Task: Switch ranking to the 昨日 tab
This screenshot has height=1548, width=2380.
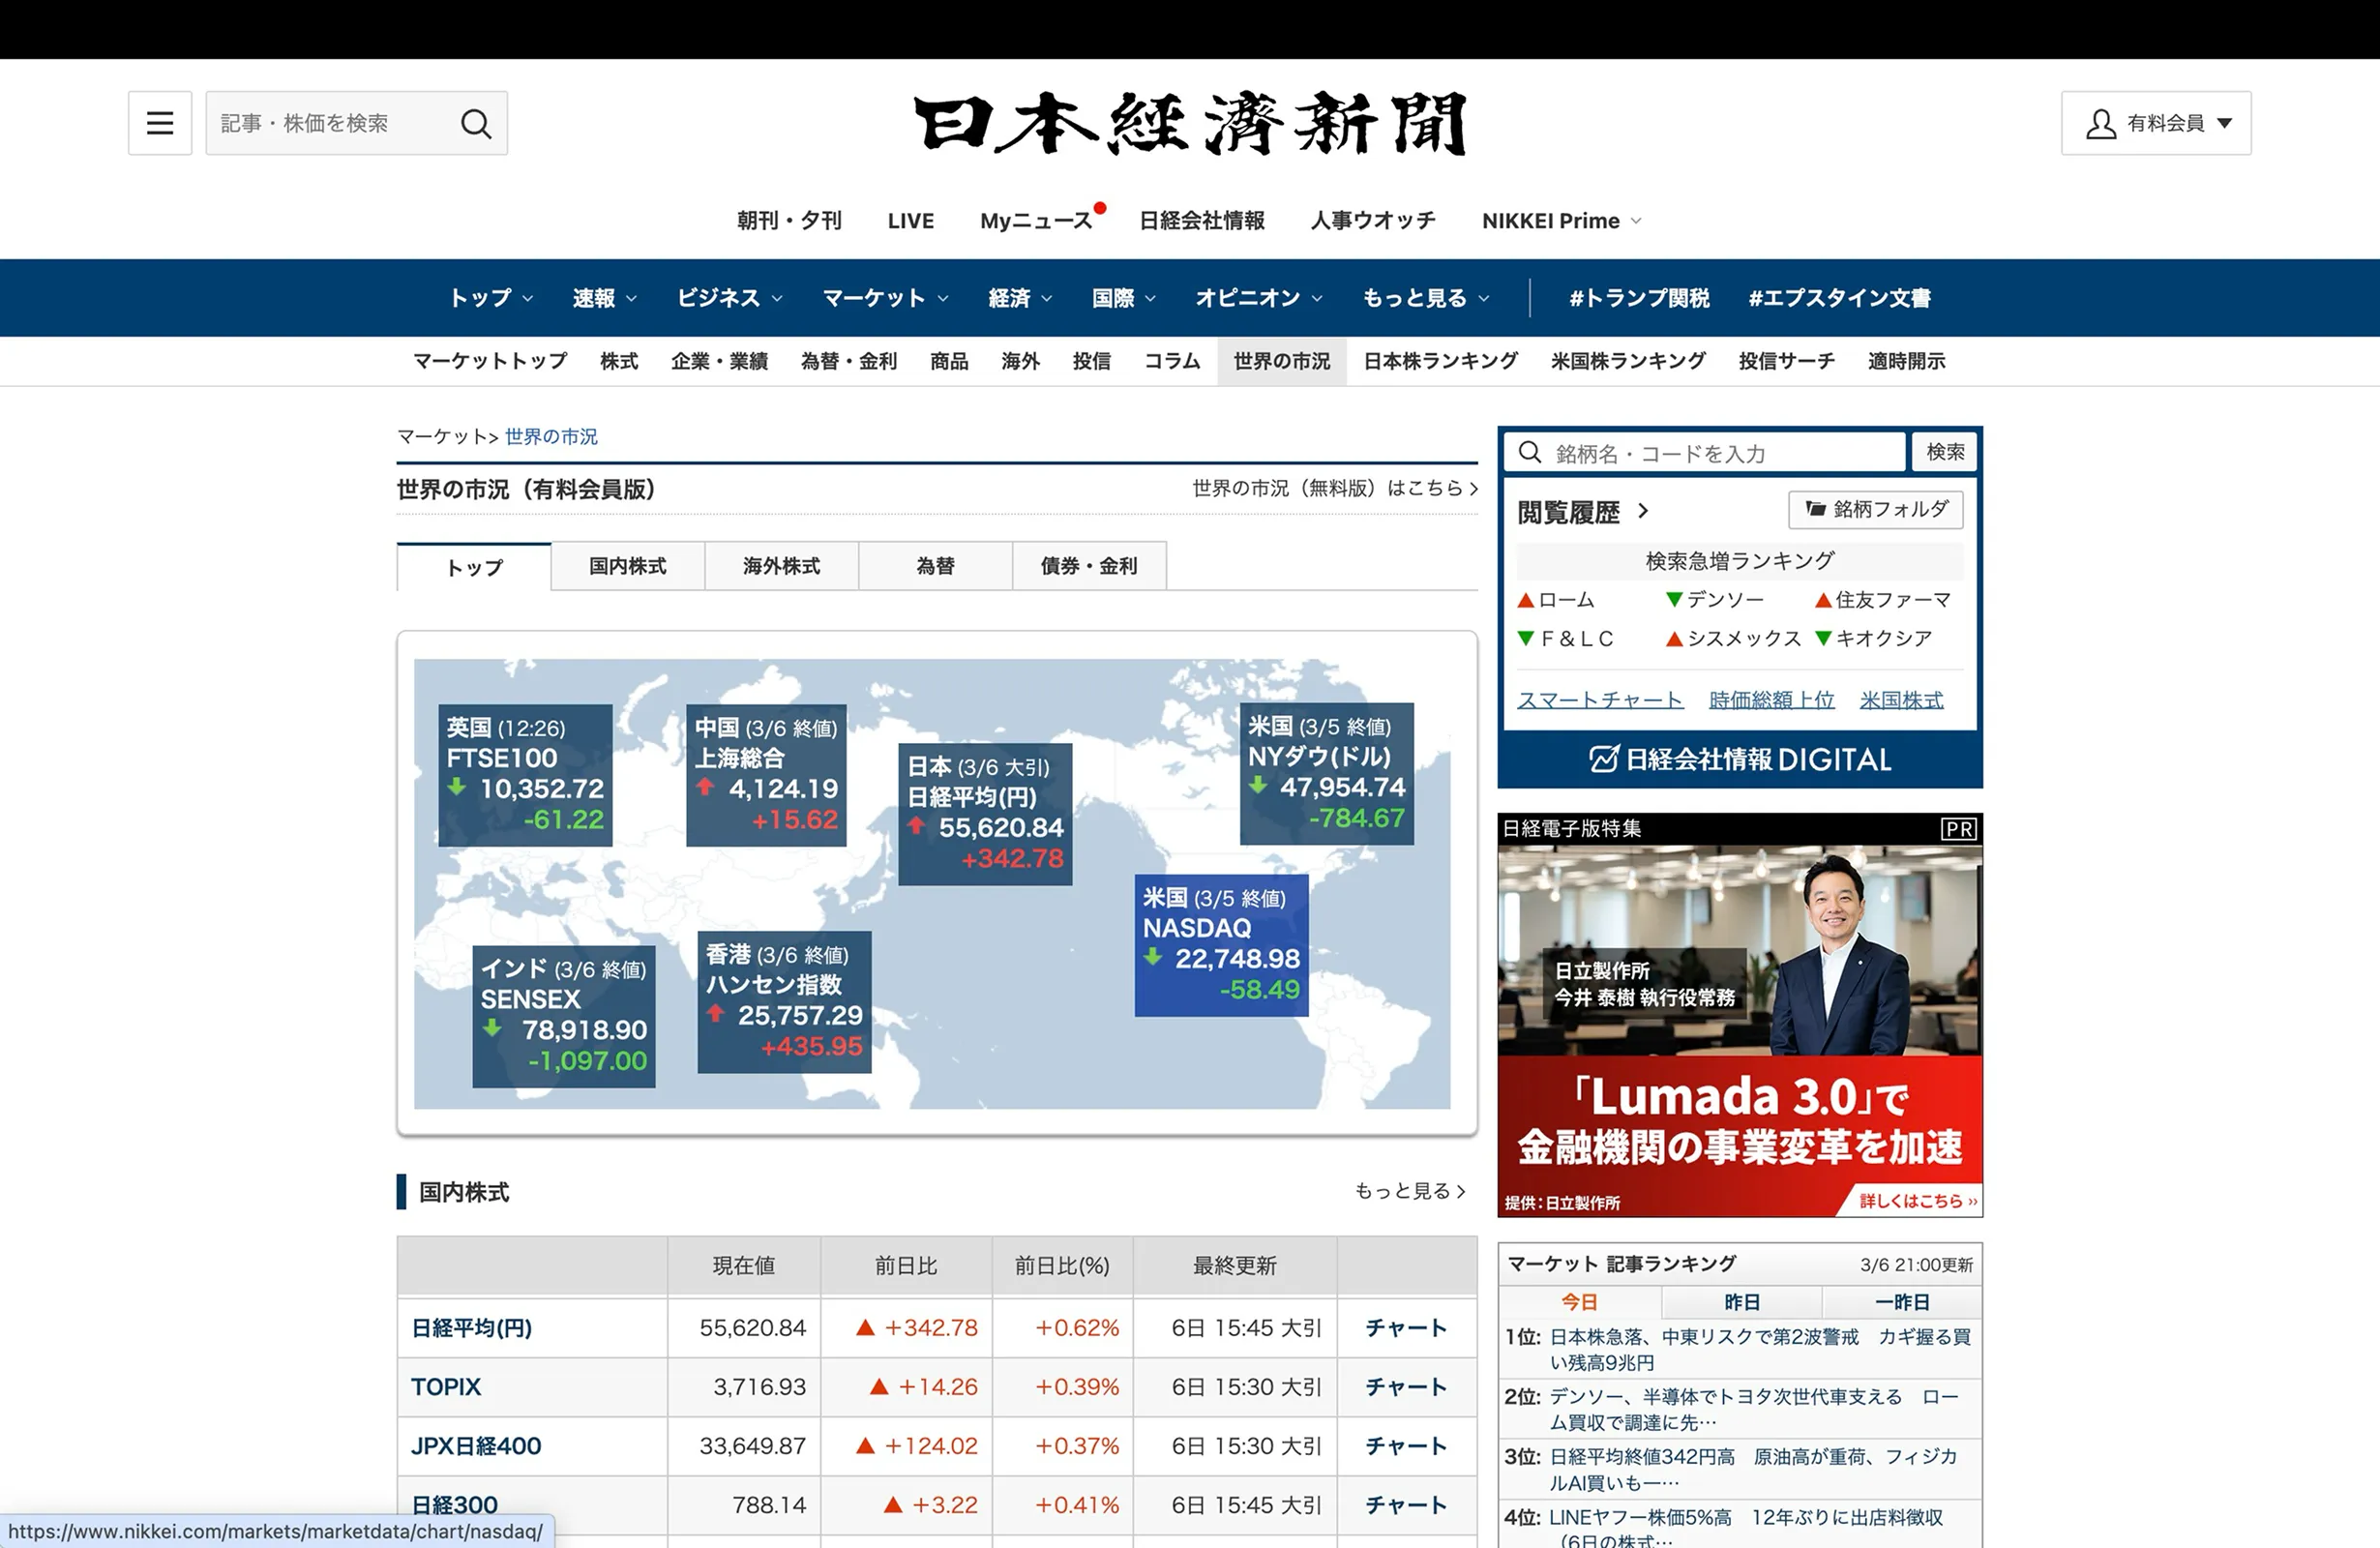Action: pos(1742,1302)
